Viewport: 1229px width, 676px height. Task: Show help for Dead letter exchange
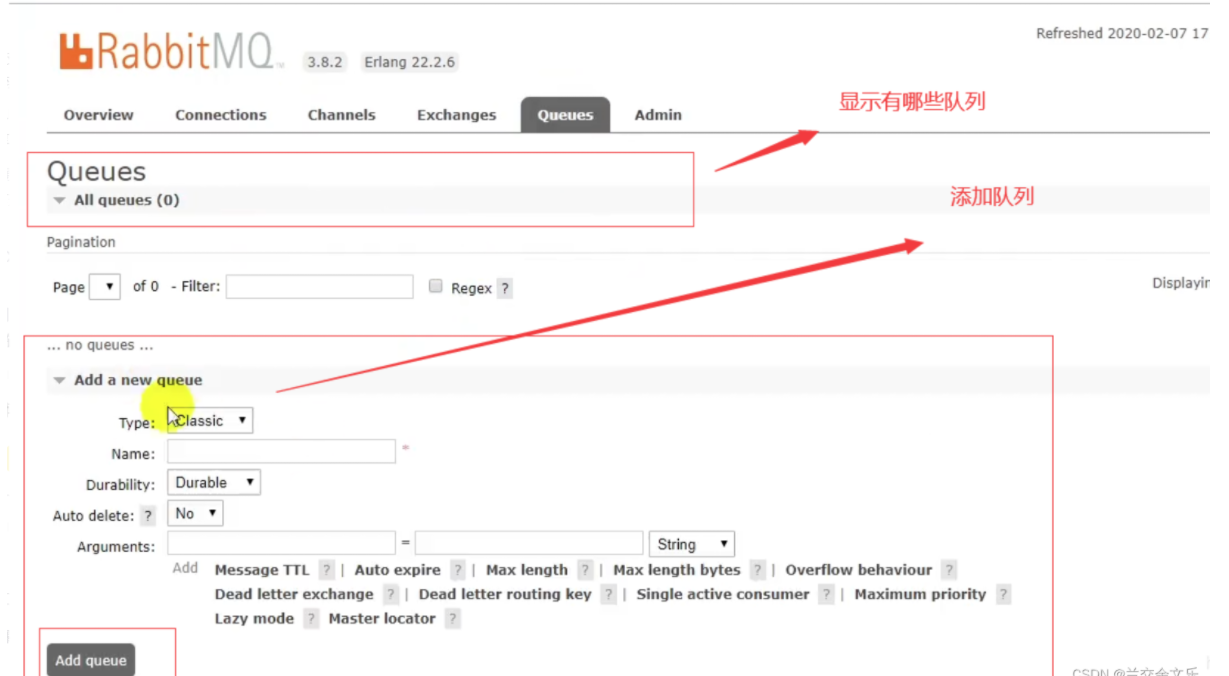click(x=391, y=594)
